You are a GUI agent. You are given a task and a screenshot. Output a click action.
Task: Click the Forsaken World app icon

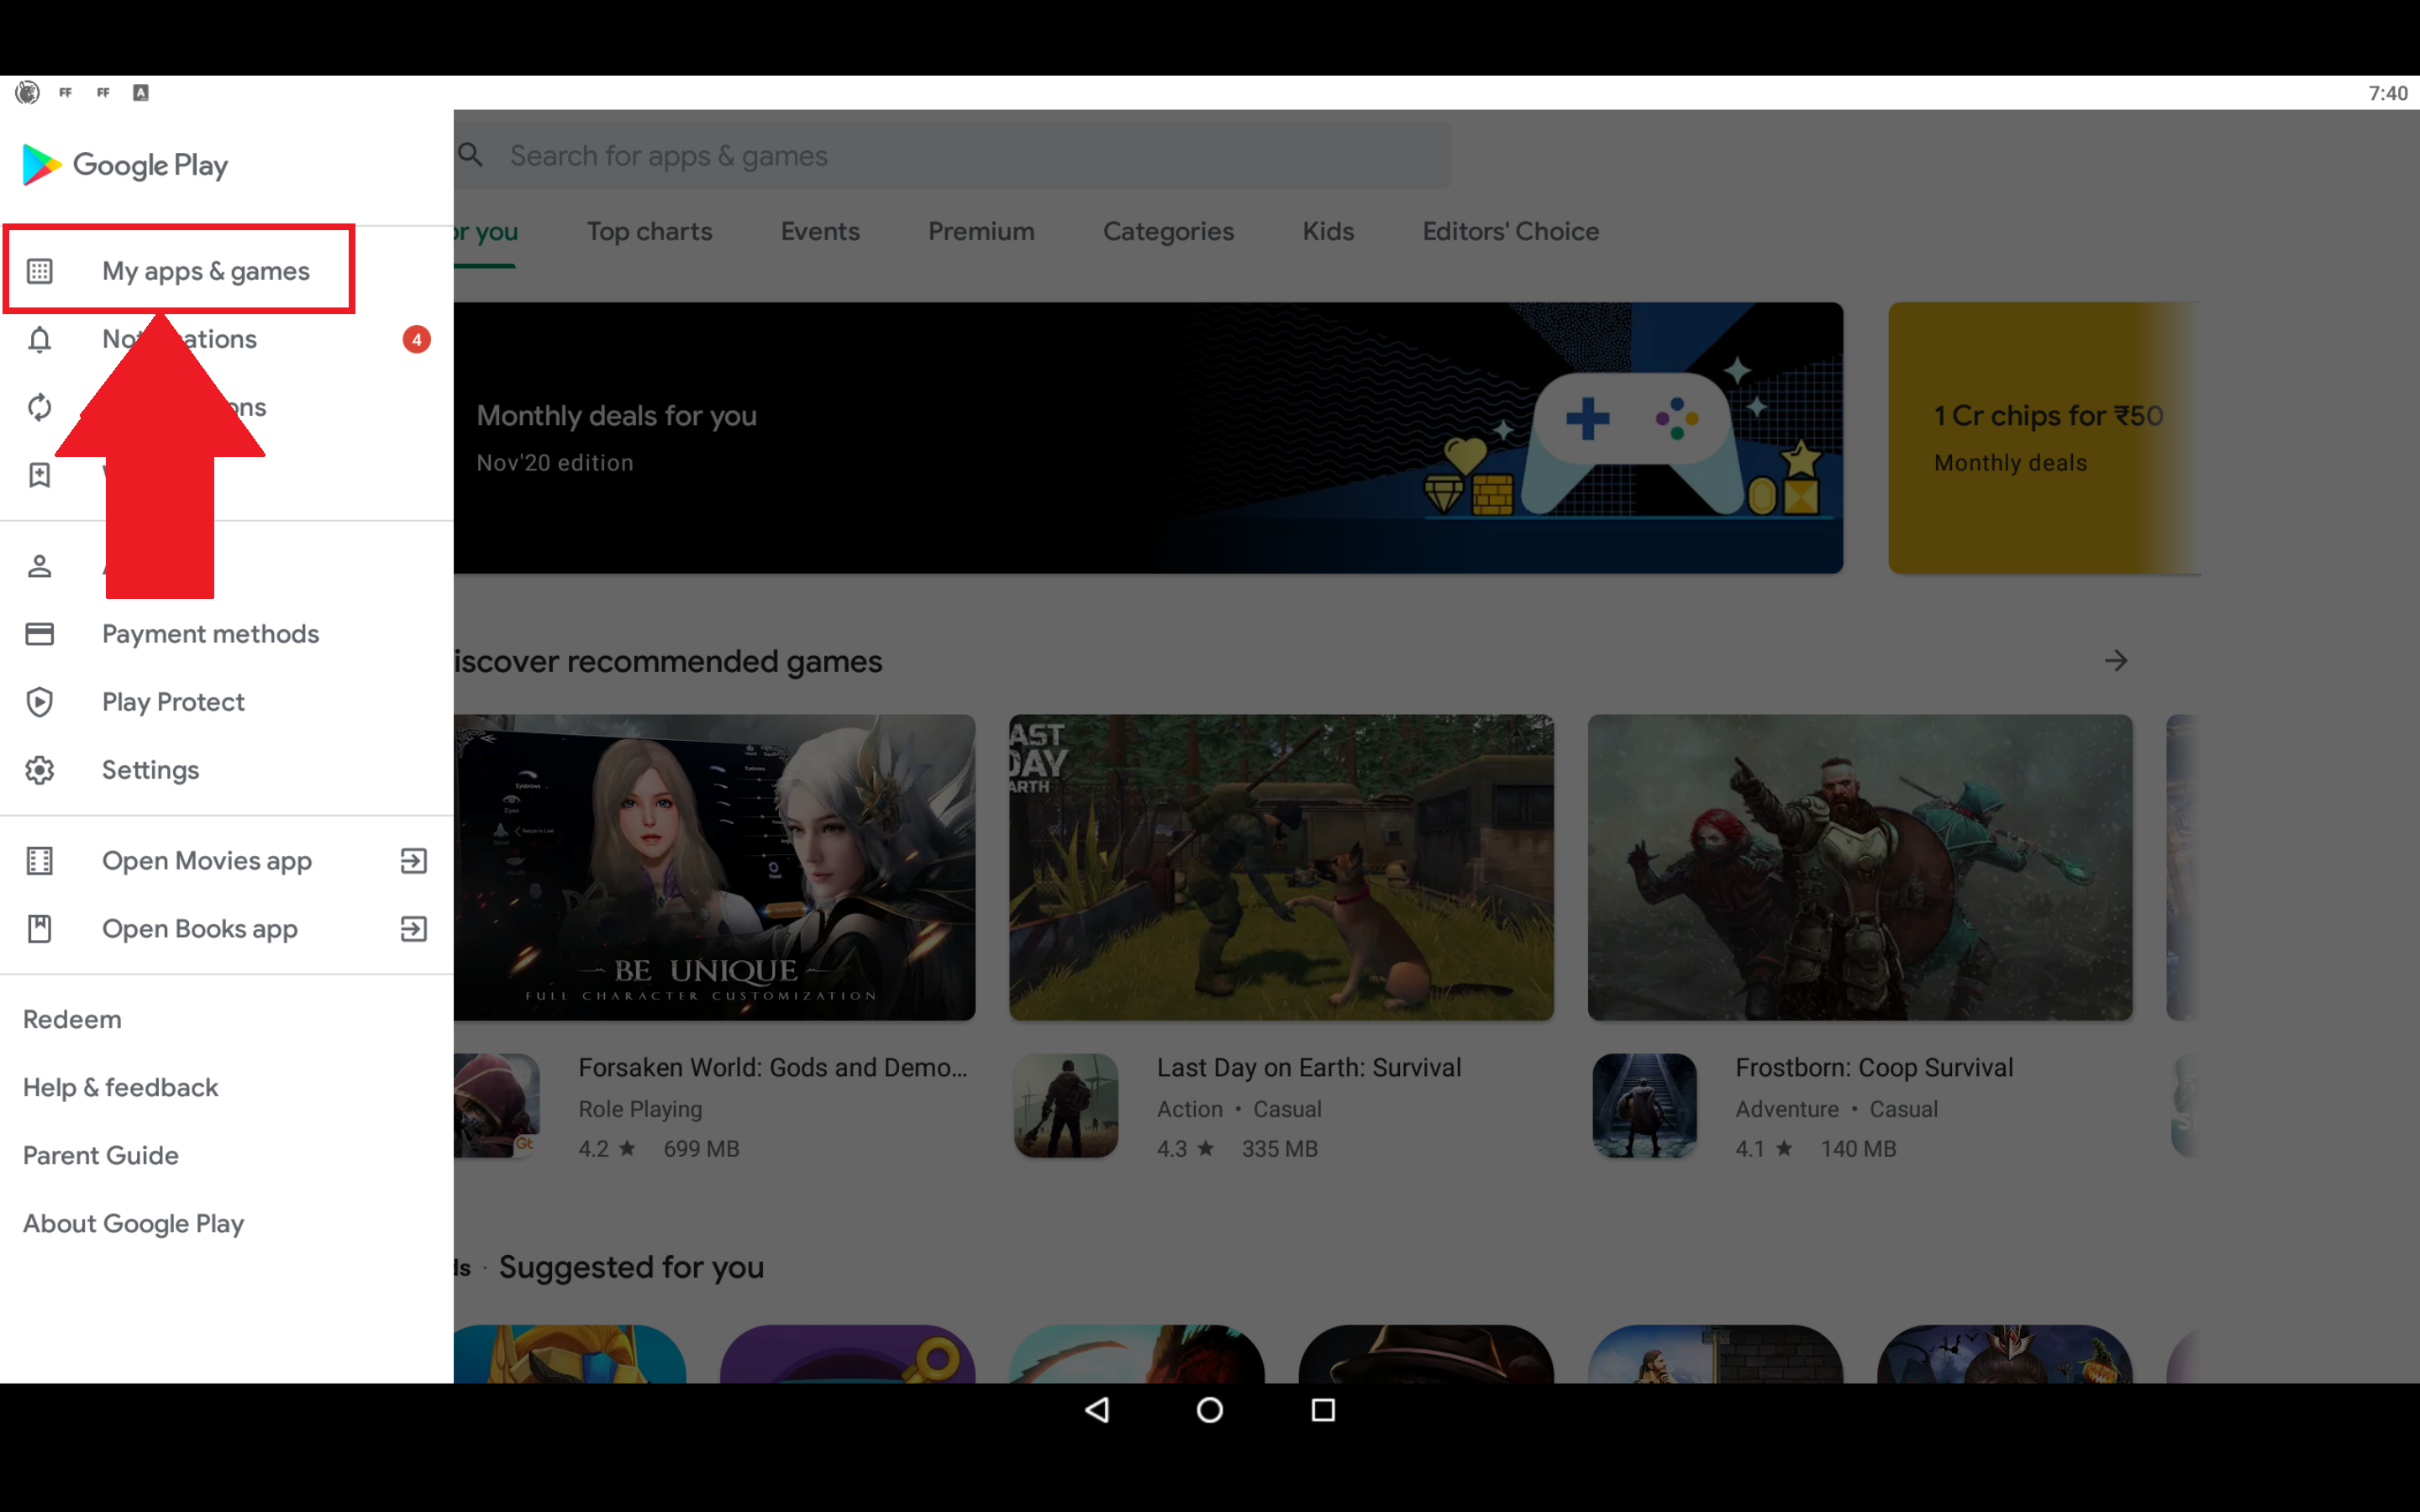(497, 1105)
